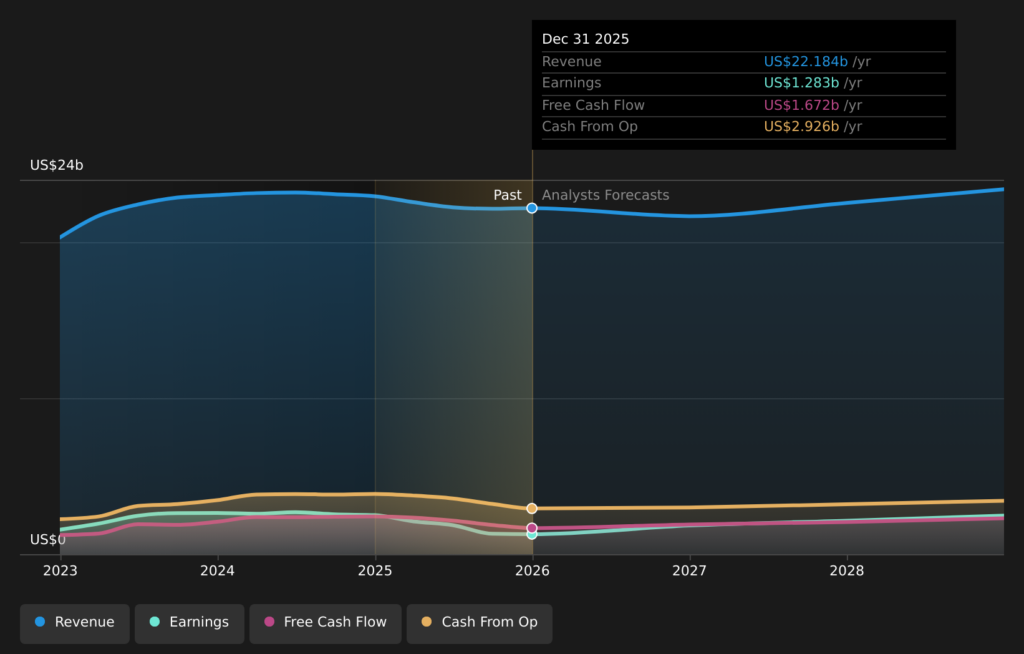
Task: Click the Analysts Forecasts label
Action: (x=605, y=195)
